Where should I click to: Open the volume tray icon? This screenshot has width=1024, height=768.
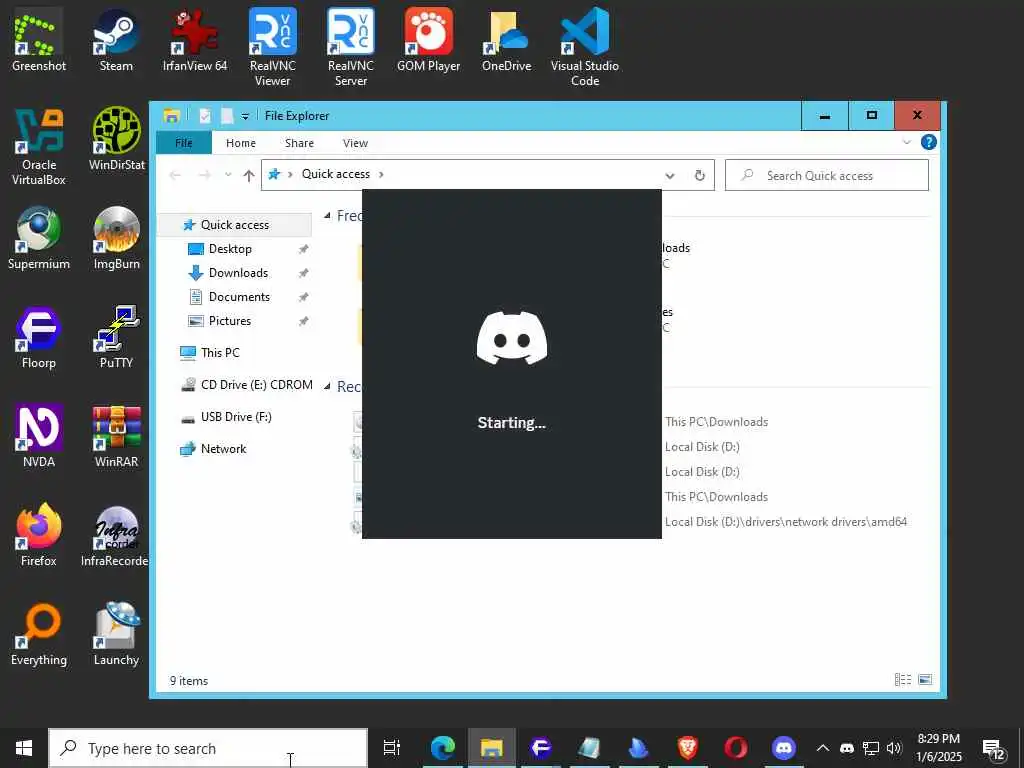click(894, 748)
